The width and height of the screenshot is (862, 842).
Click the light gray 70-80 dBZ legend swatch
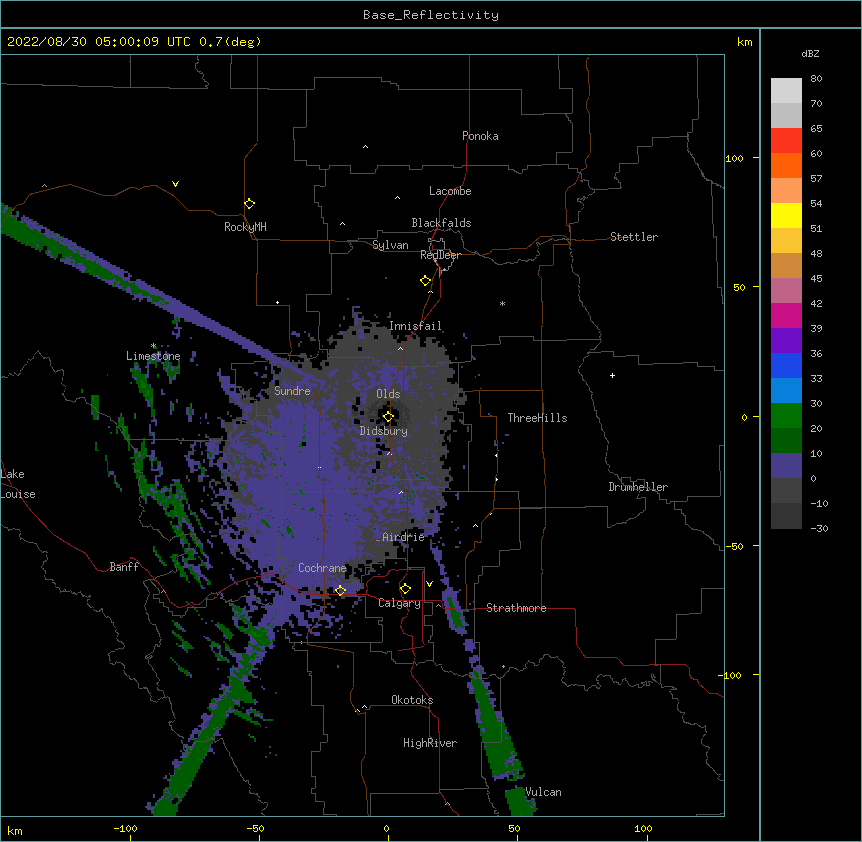786,91
